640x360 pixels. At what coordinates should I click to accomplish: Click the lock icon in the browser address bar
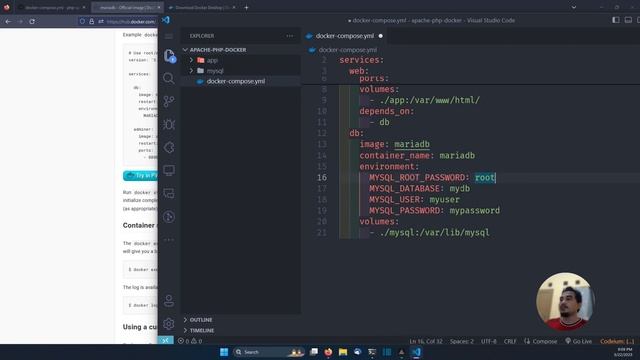click(x=91, y=21)
